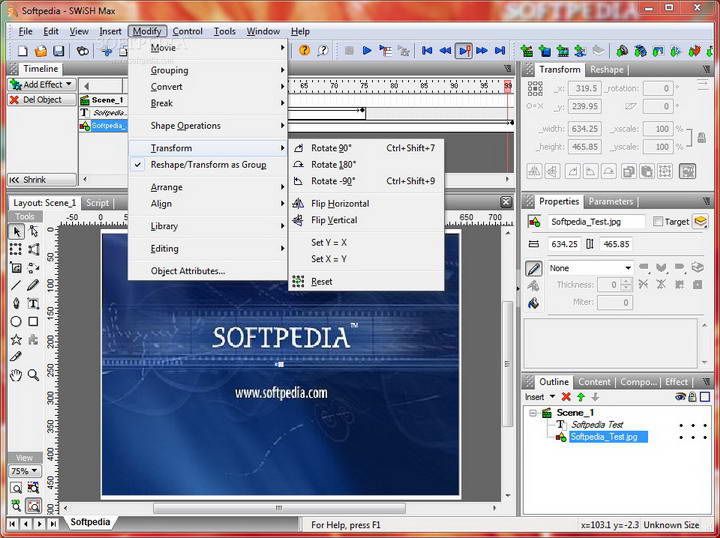Expand the Arrange submenu
720x538 pixels.
(x=208, y=187)
